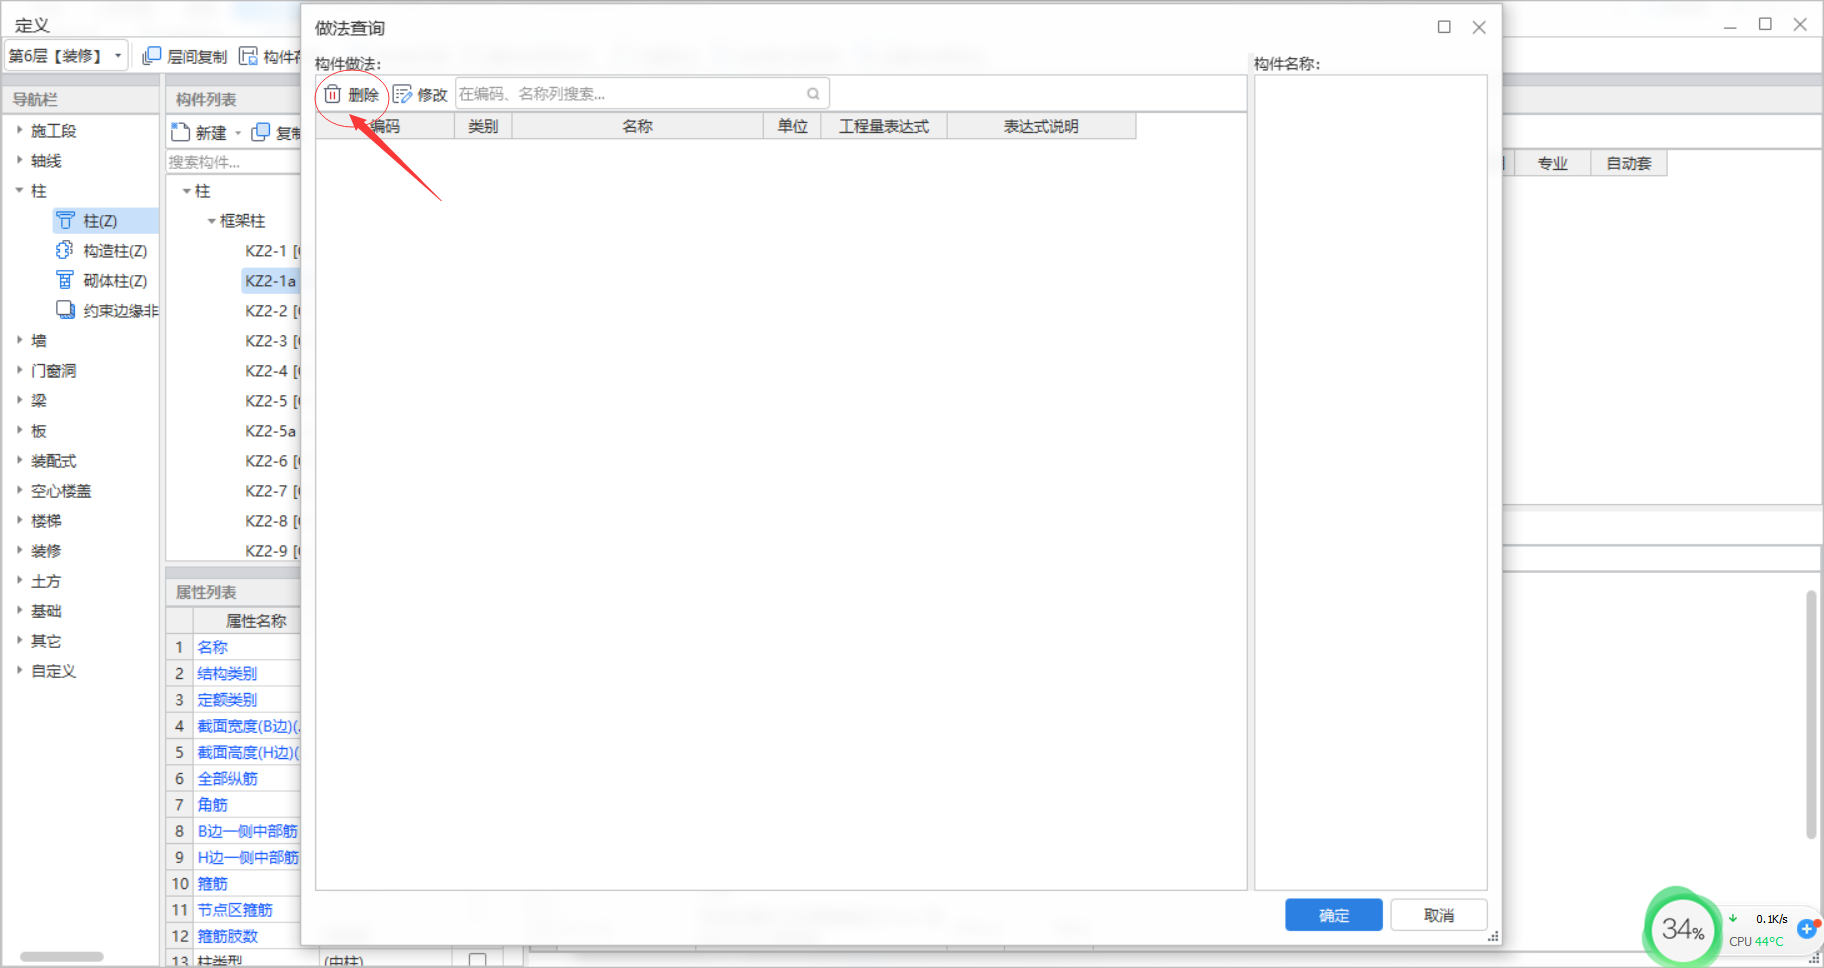Open the 空心楼盖 navigation item
1824x968 pixels.
pyautogui.click(x=61, y=491)
